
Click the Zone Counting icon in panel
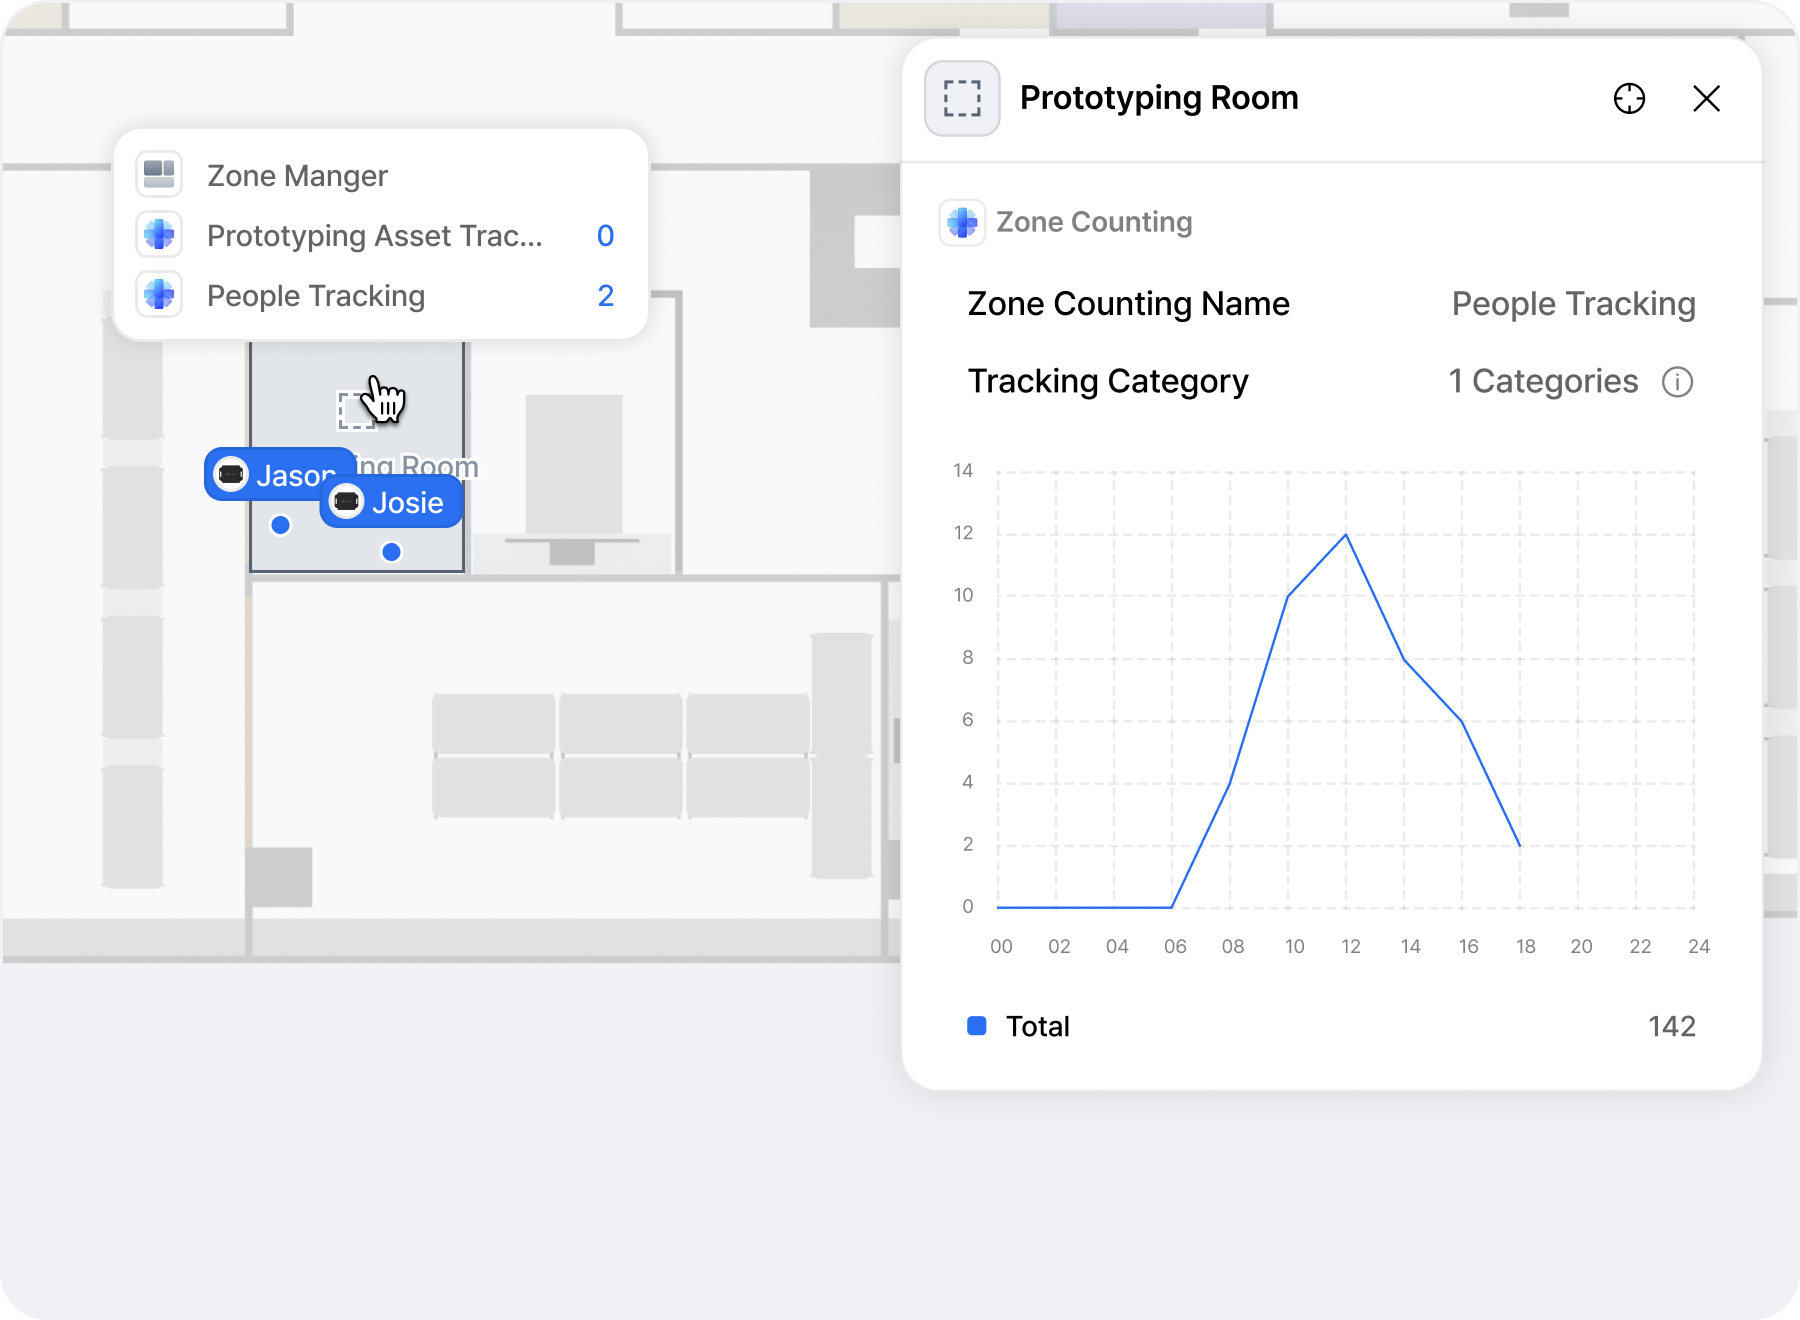(962, 222)
